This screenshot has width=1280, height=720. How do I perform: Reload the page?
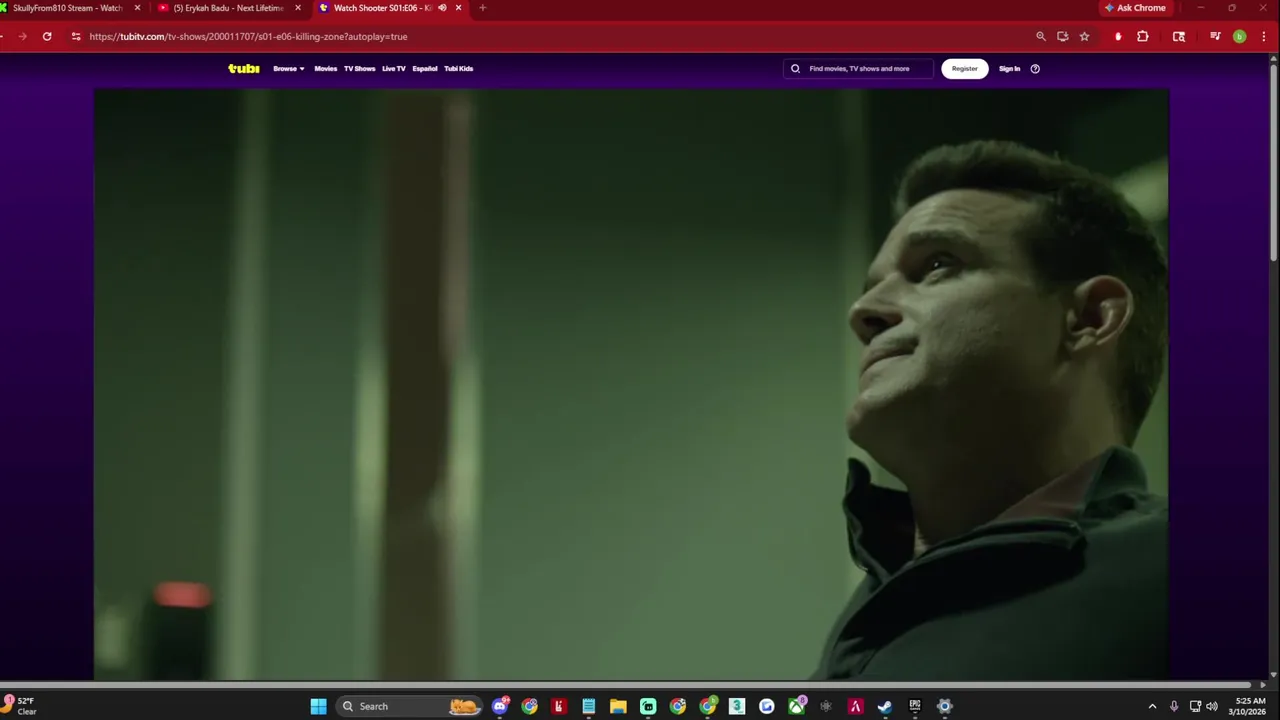[47, 36]
